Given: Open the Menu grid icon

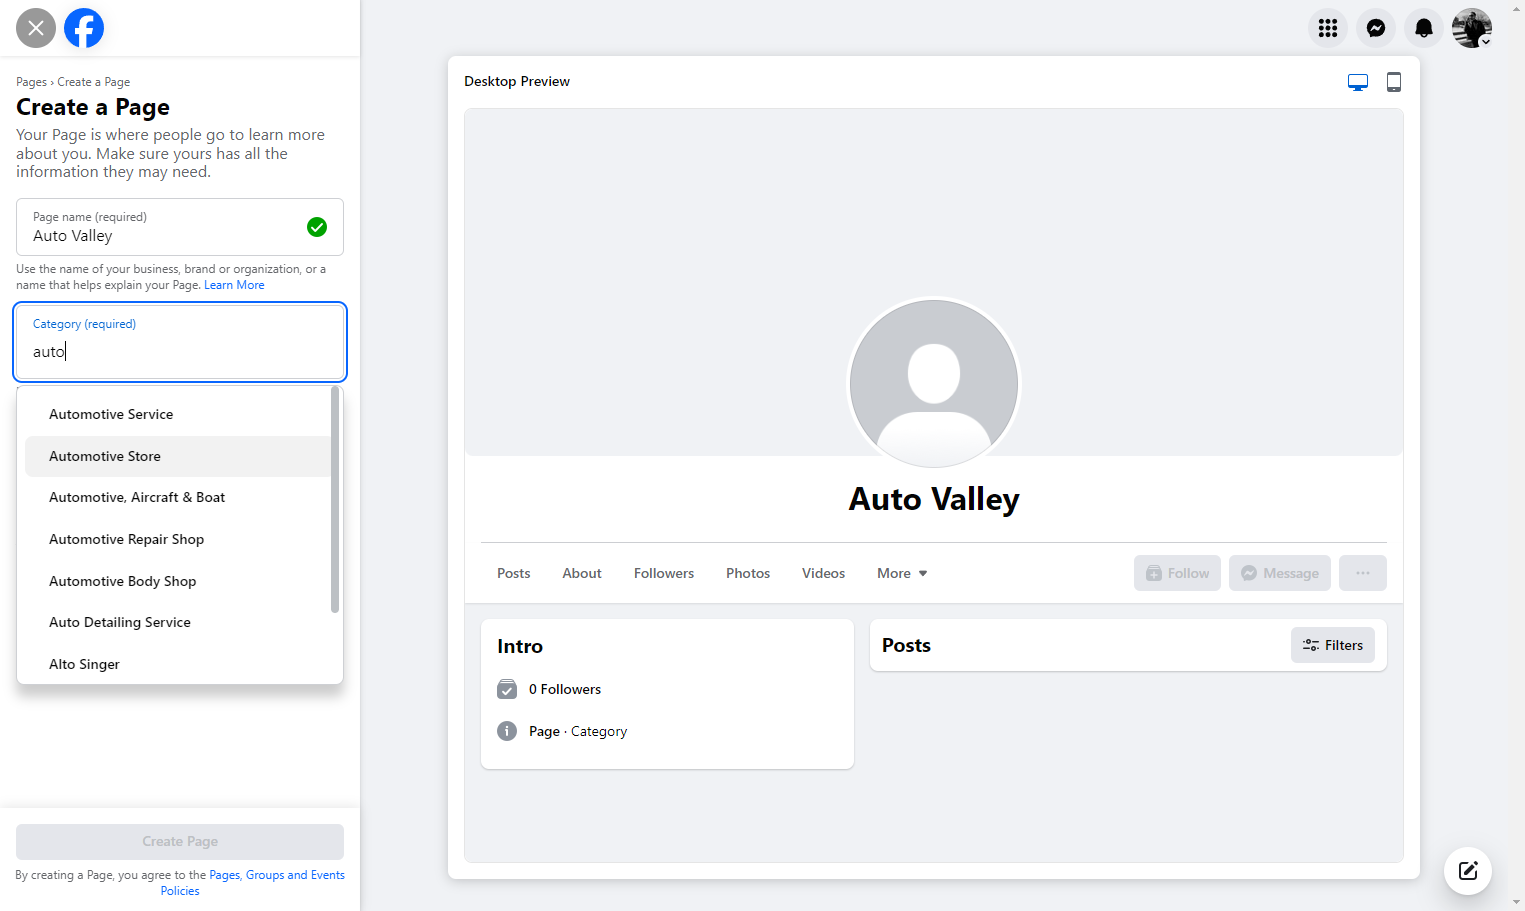Looking at the screenshot, I should pos(1328,28).
